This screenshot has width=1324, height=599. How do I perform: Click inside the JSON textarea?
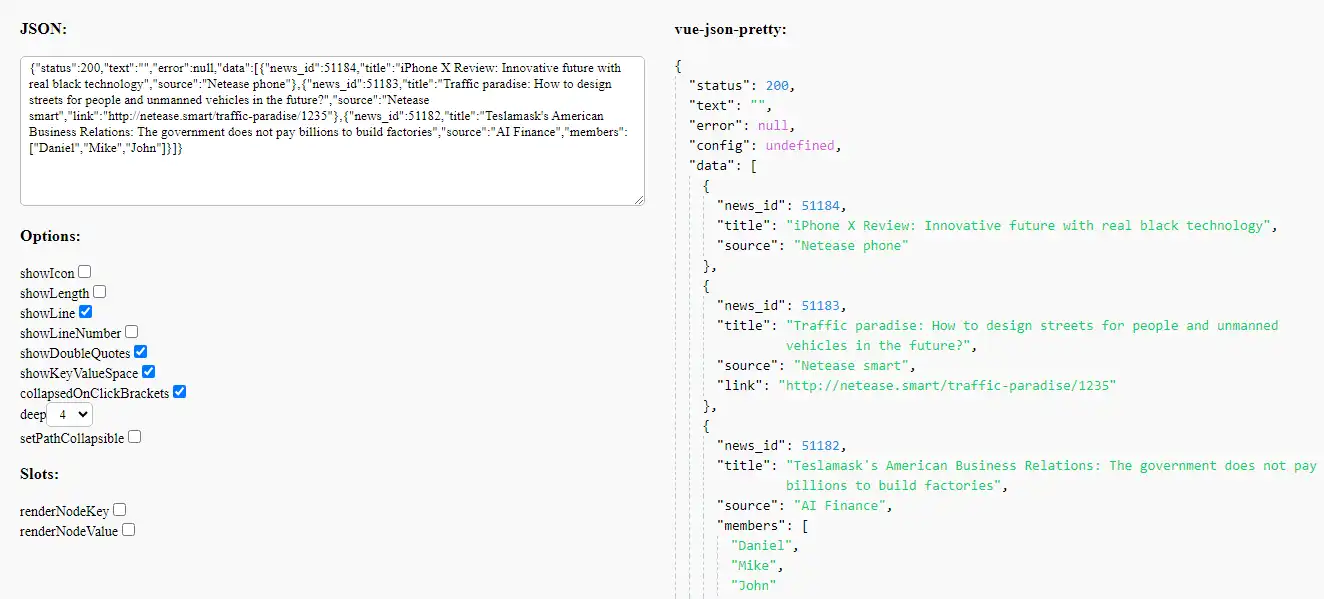332,131
